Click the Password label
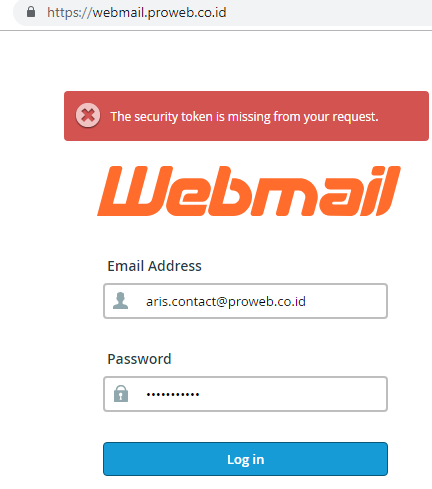 tap(139, 359)
